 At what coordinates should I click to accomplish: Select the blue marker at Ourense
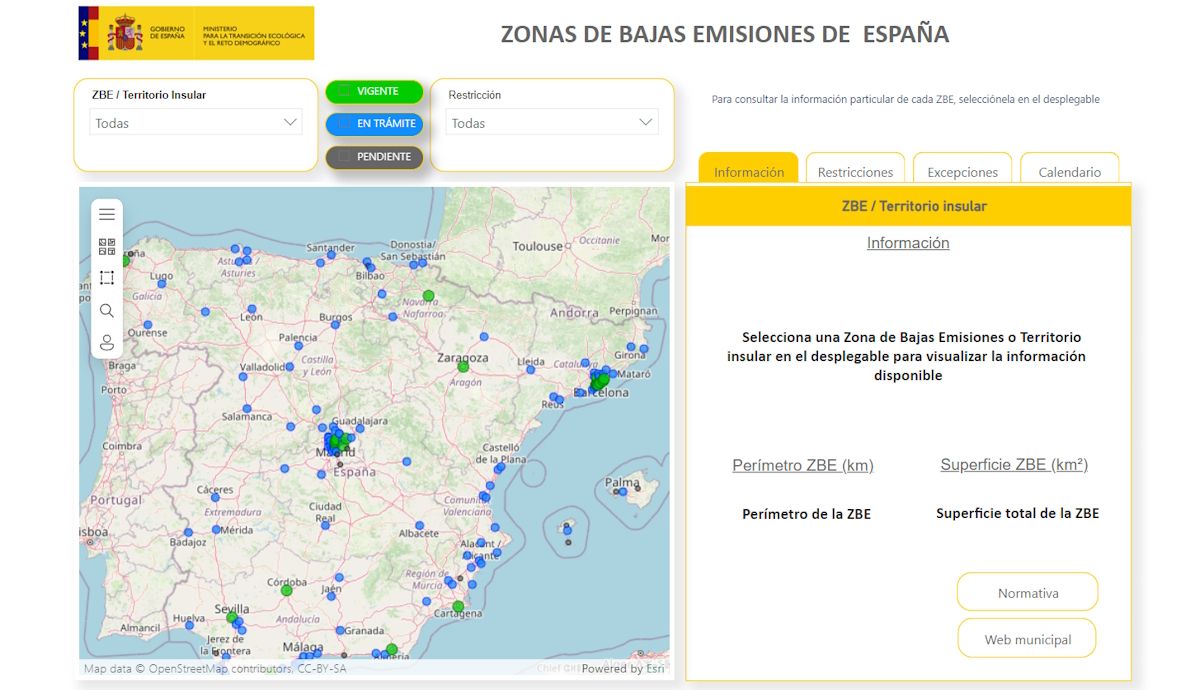147,324
